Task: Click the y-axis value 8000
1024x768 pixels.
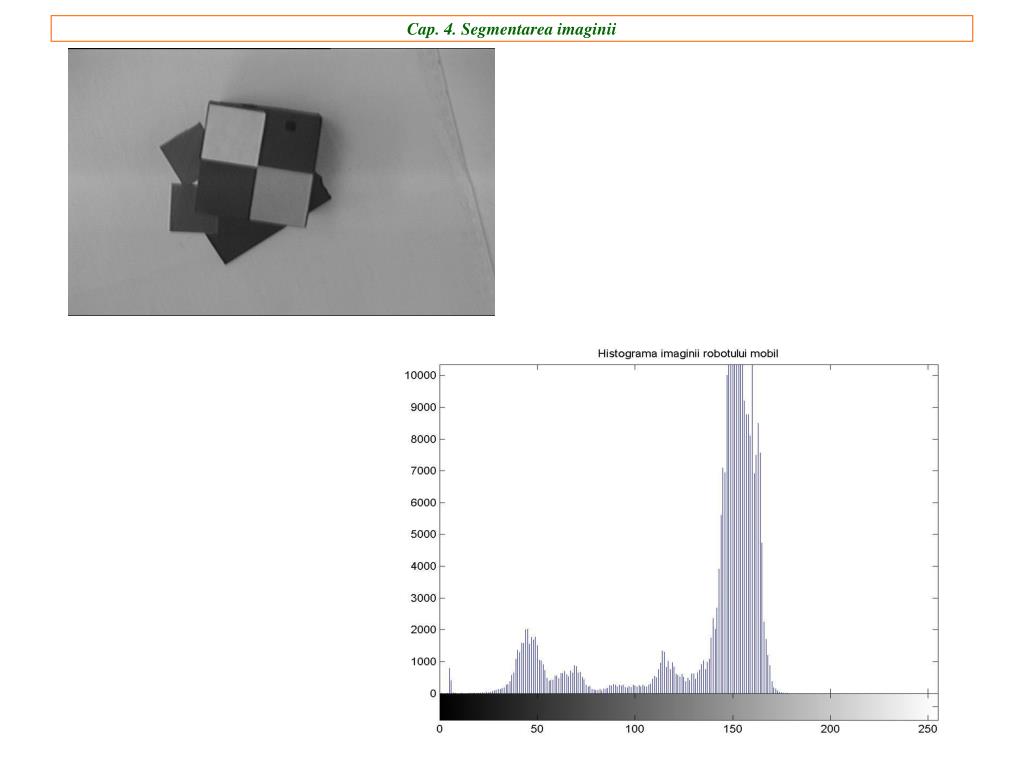Action: click(x=423, y=439)
